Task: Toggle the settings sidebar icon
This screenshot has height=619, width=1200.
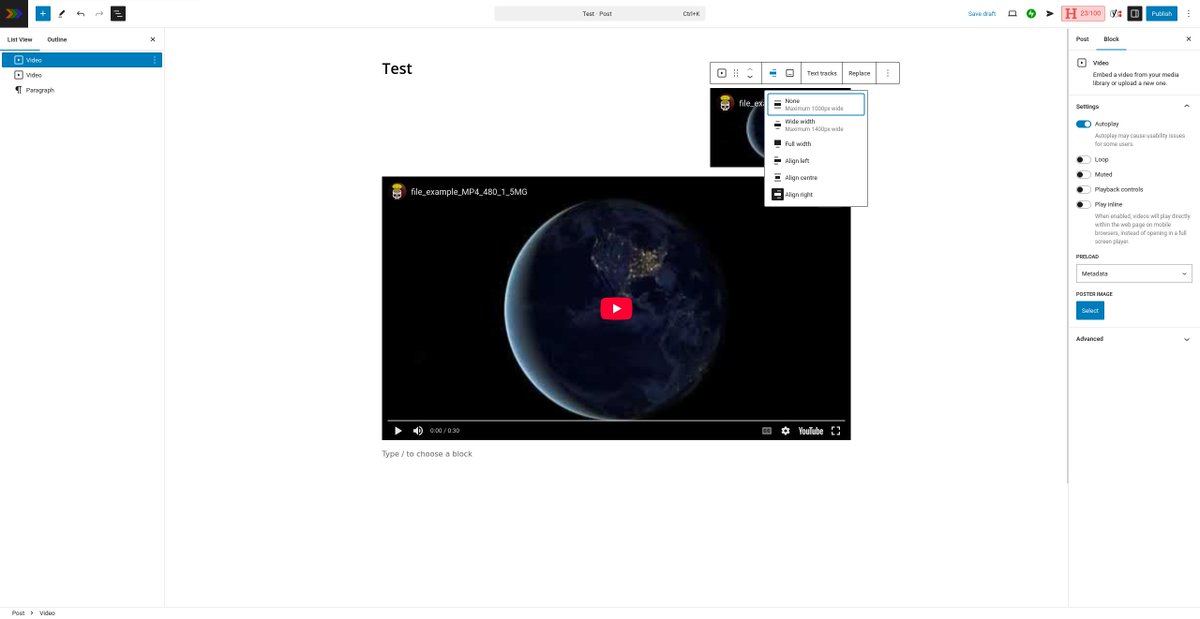Action: tap(1135, 13)
